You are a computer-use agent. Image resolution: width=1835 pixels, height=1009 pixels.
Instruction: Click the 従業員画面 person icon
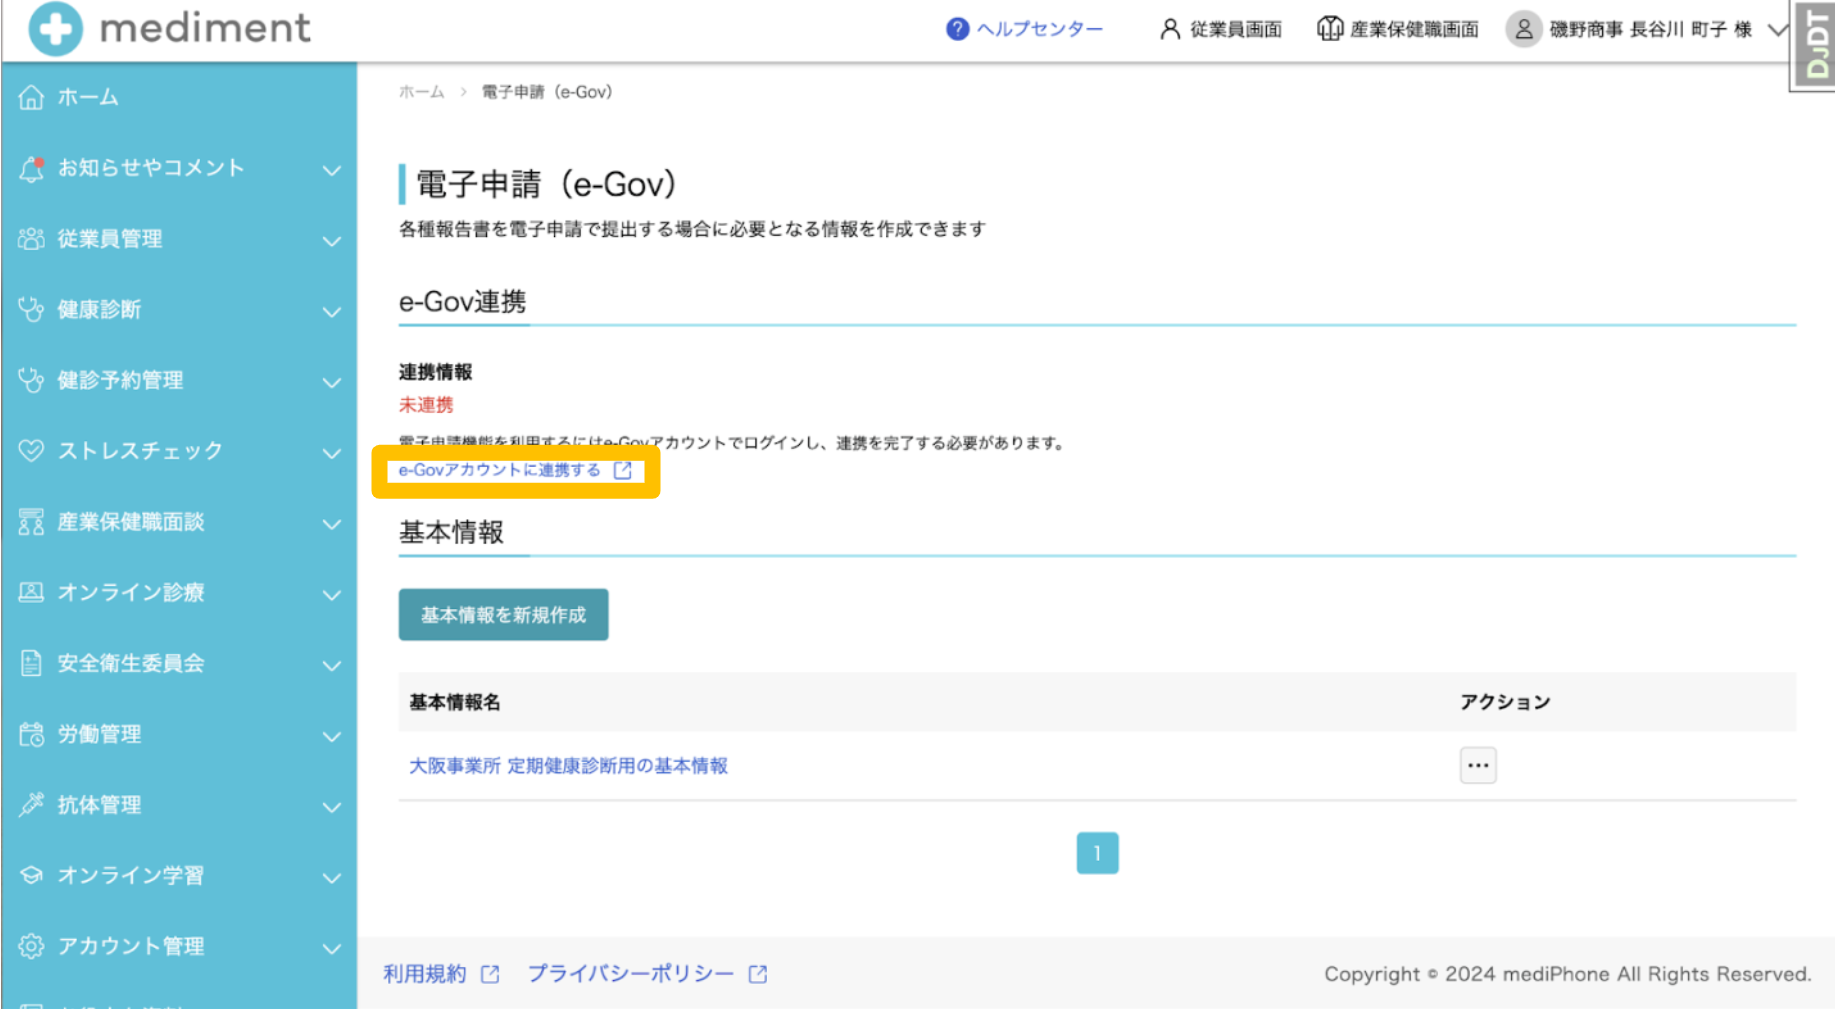click(1169, 29)
